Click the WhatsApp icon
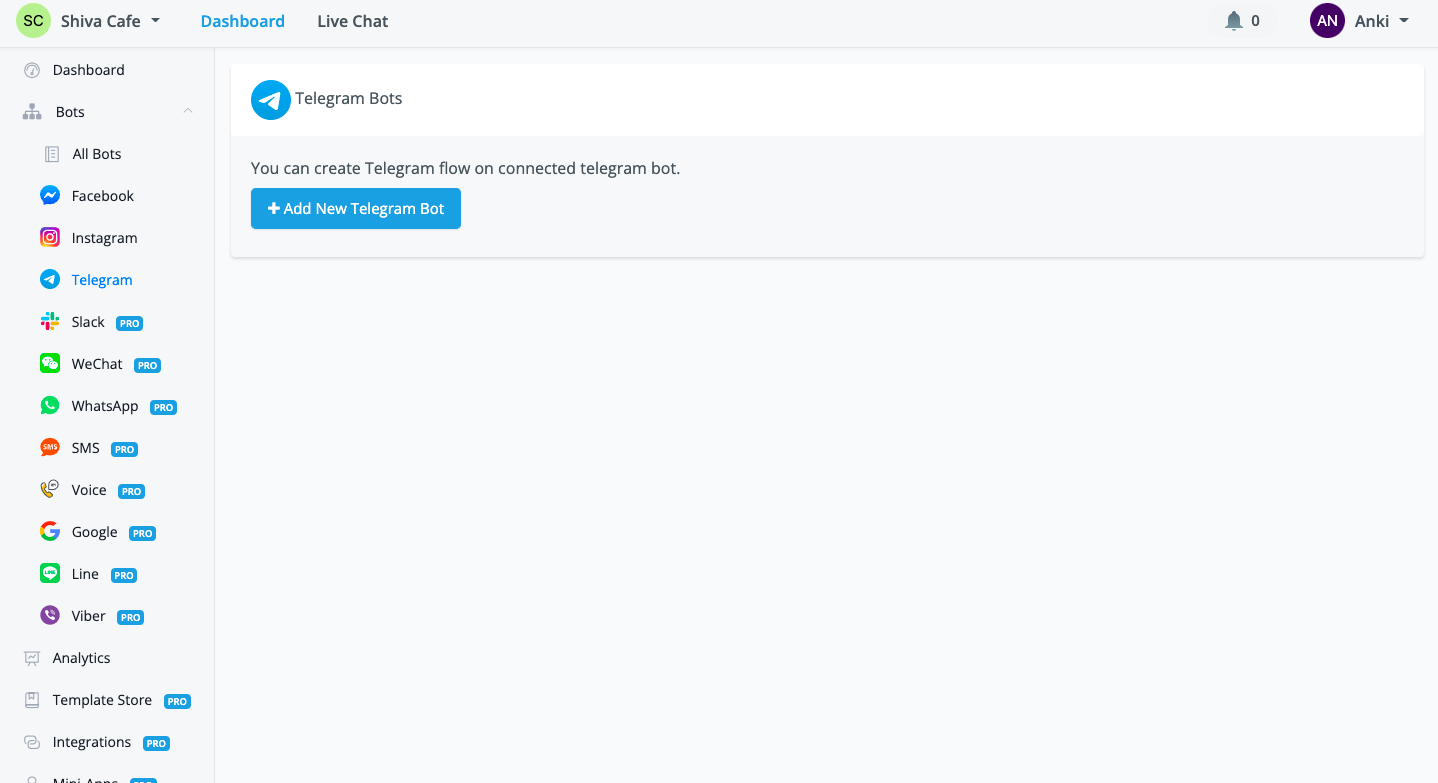1438x783 pixels. click(50, 406)
